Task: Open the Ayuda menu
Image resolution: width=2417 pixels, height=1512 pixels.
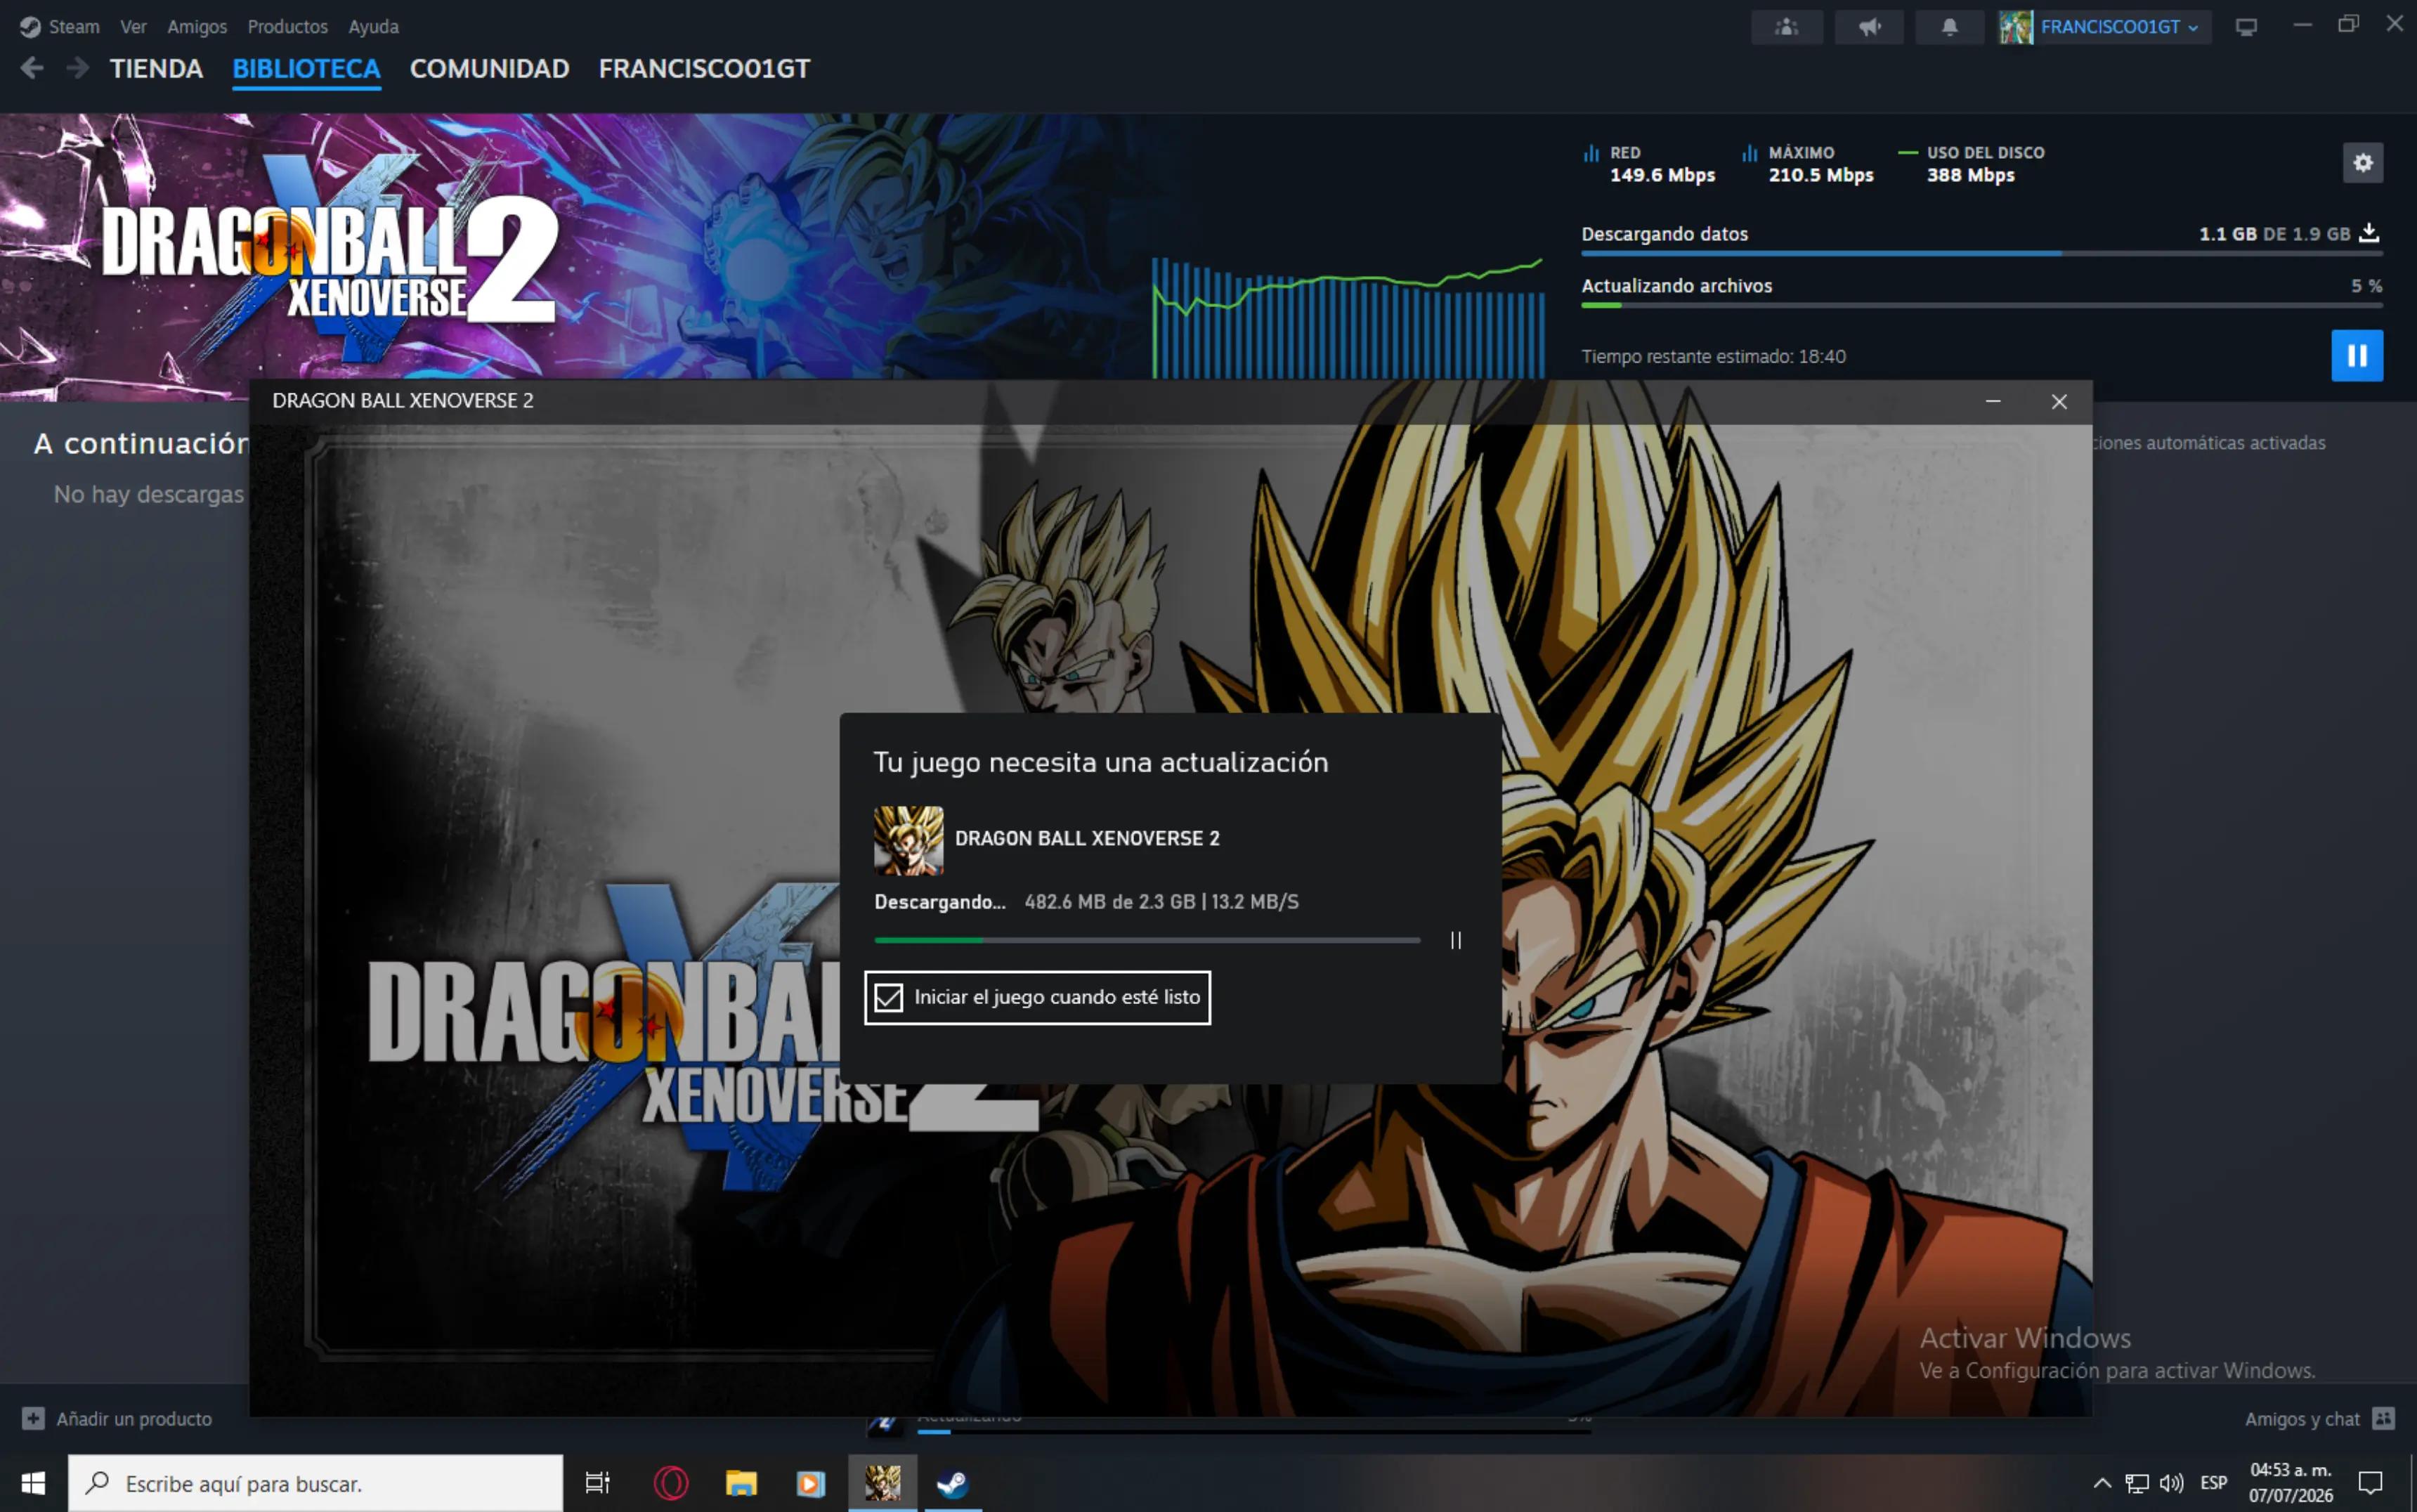Action: [x=373, y=27]
